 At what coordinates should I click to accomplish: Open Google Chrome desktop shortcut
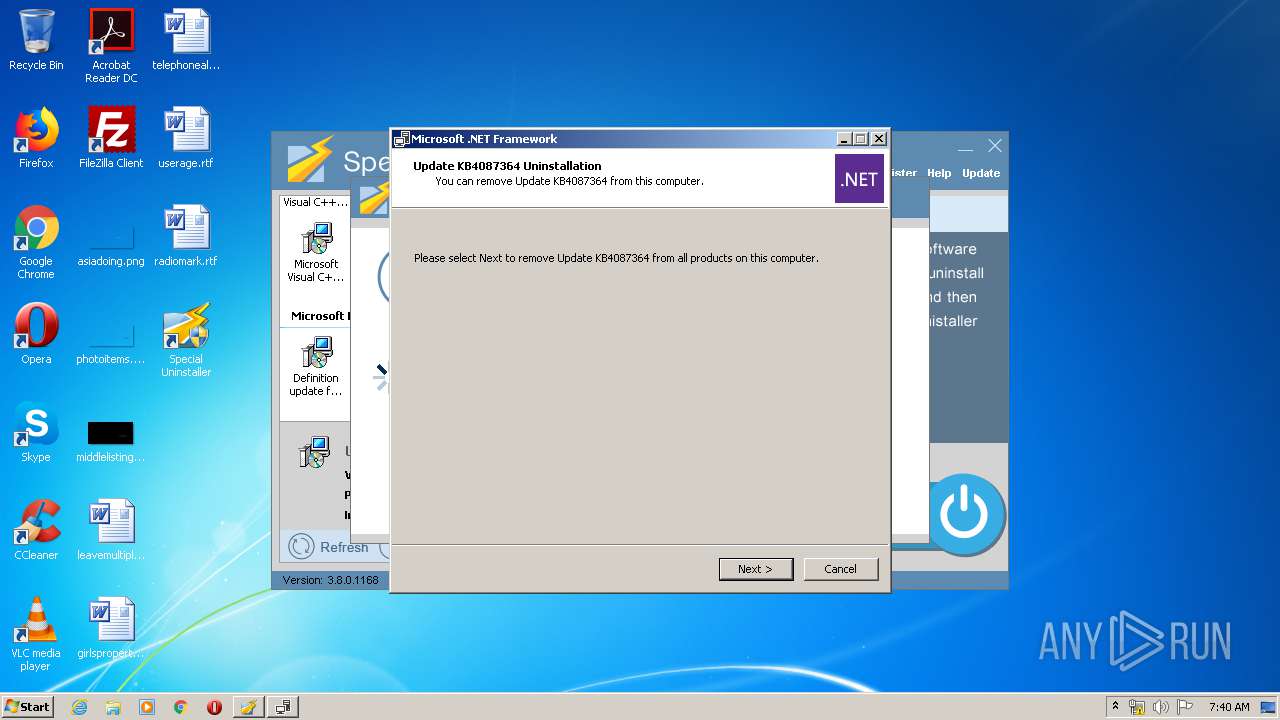tap(36, 242)
